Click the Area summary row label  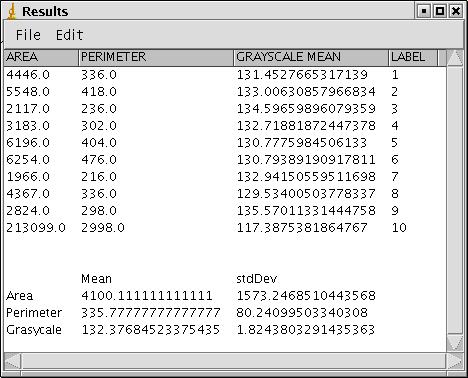pos(20,296)
